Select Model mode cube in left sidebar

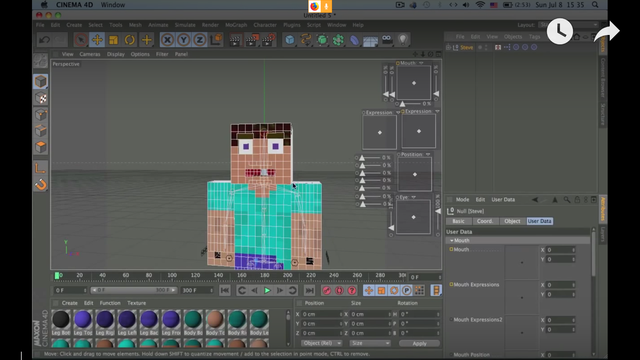tap(40, 82)
